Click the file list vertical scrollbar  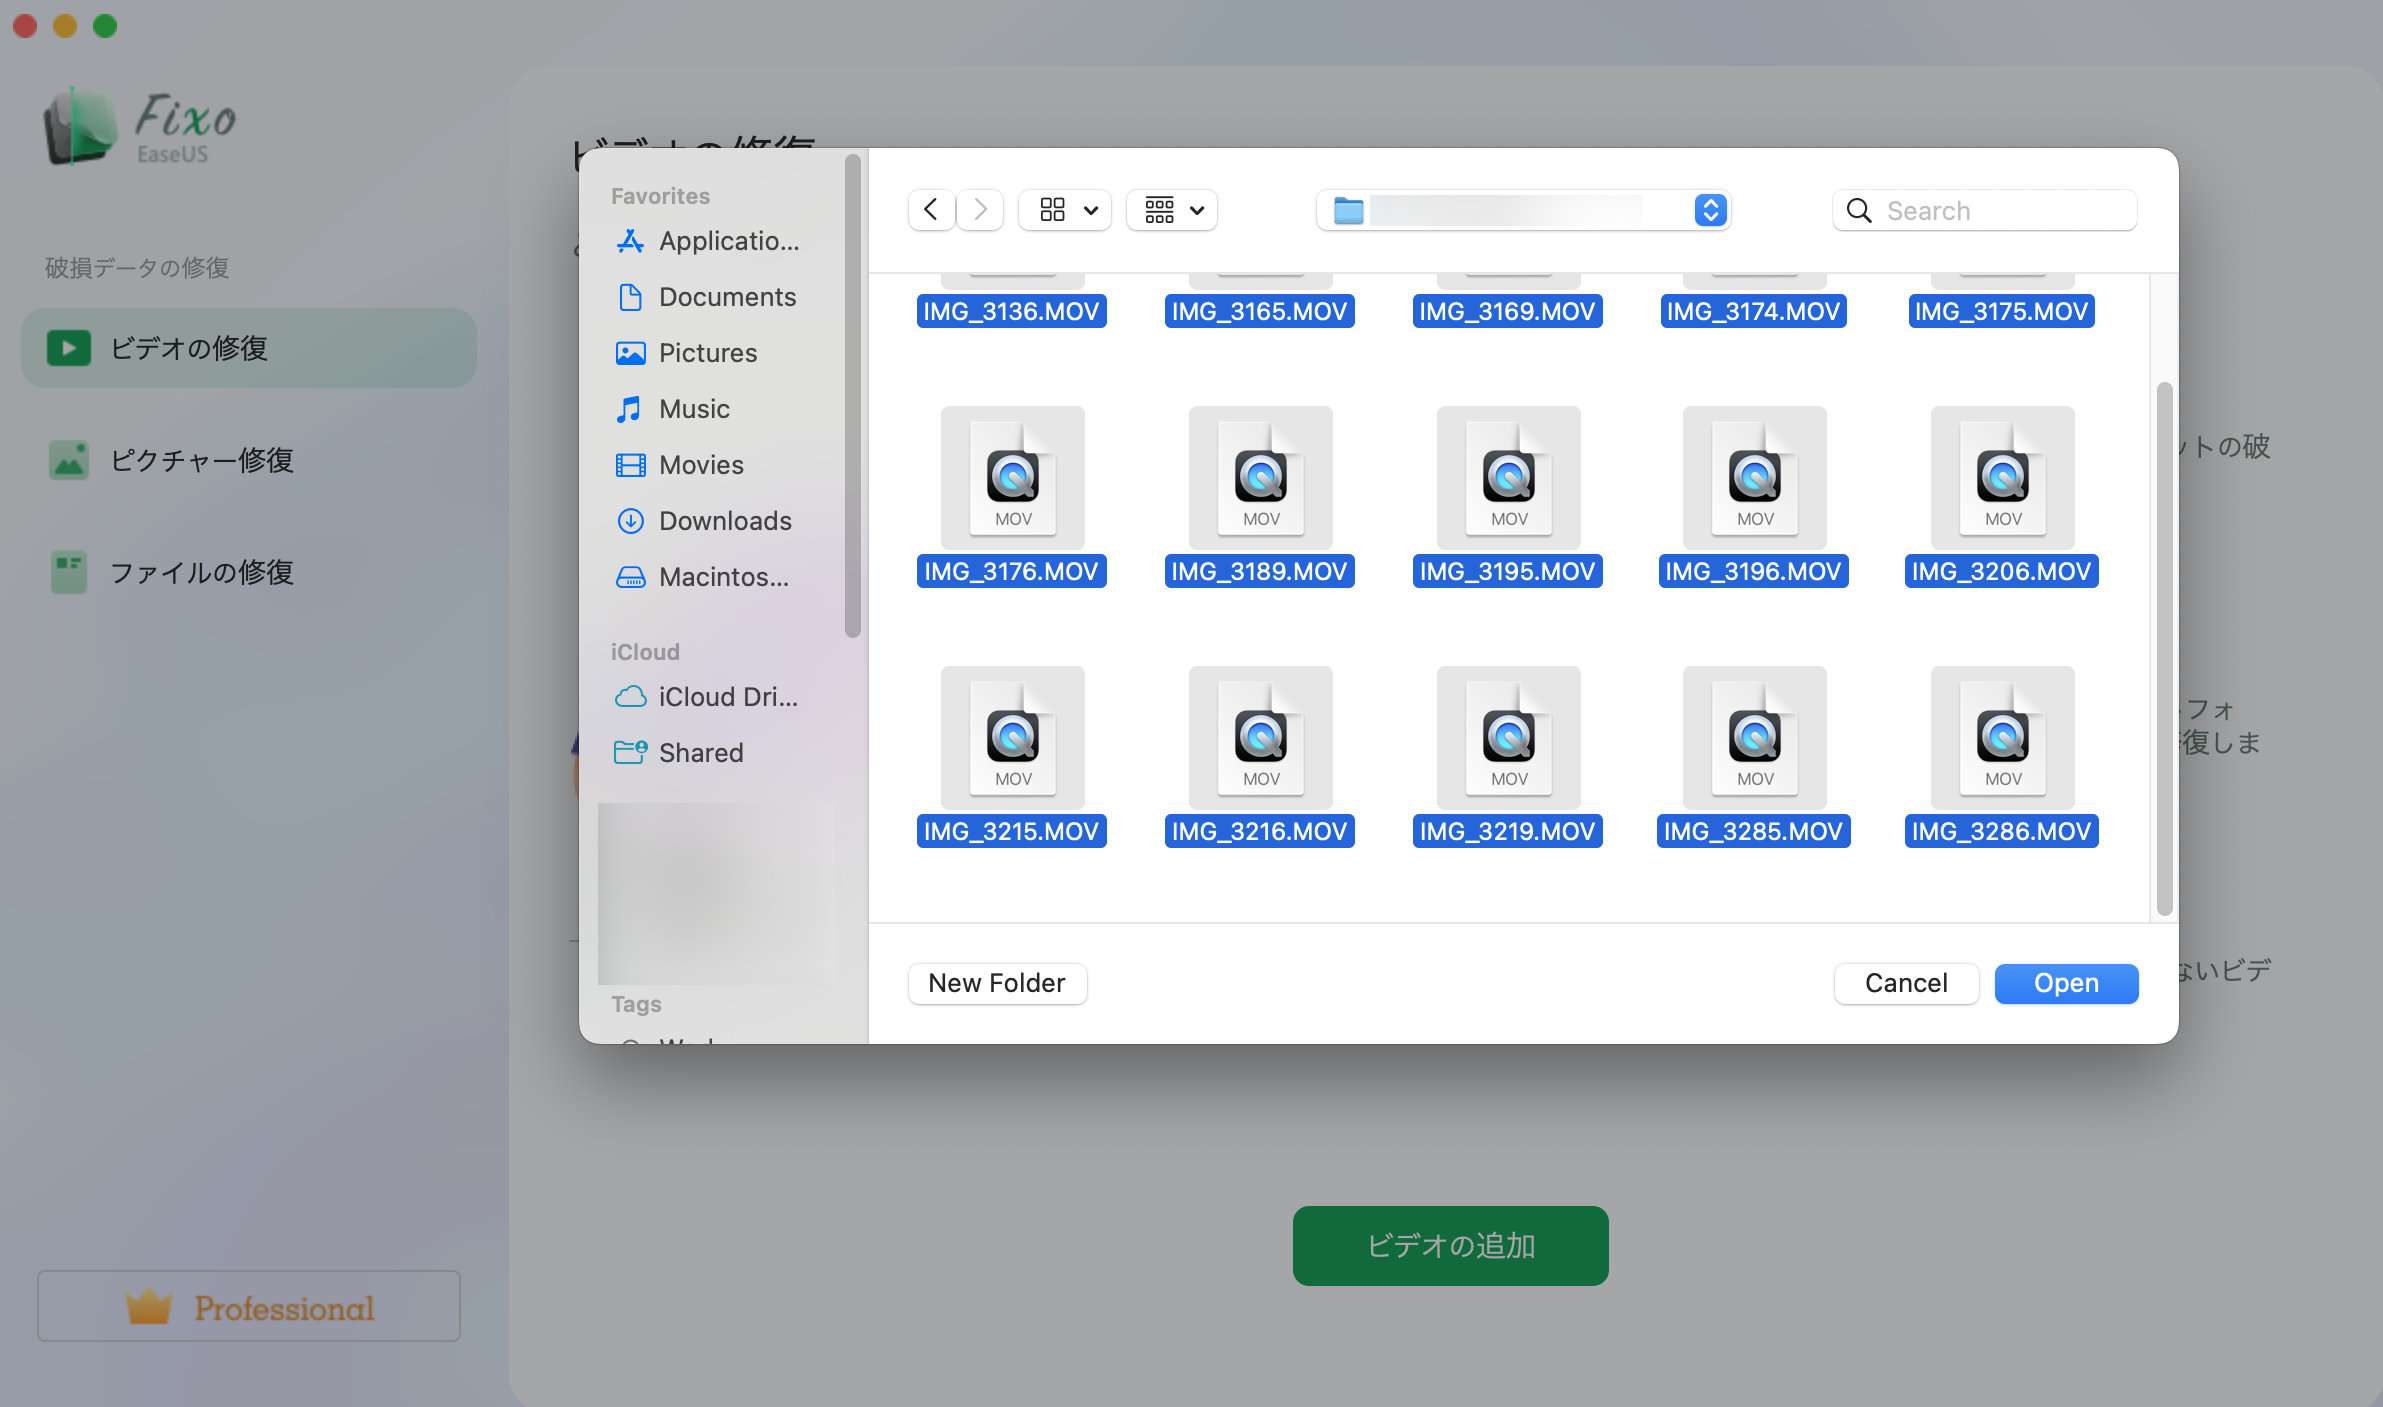point(2164,648)
